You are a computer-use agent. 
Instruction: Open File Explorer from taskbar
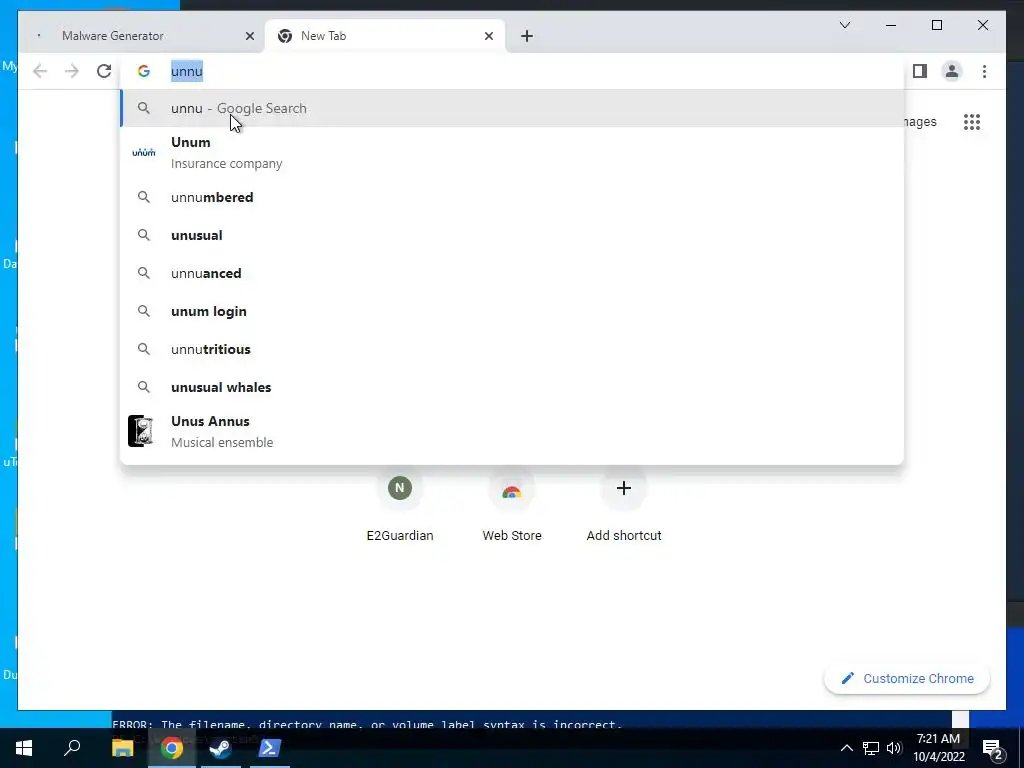[122, 748]
